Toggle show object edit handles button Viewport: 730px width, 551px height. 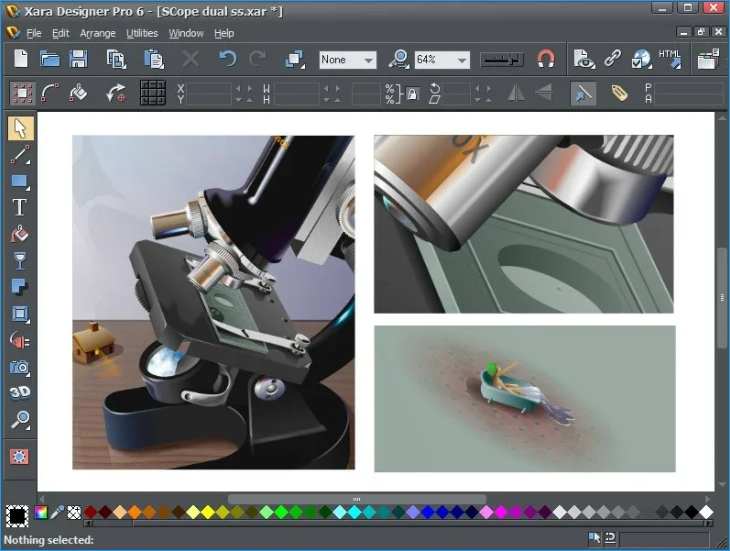point(50,93)
